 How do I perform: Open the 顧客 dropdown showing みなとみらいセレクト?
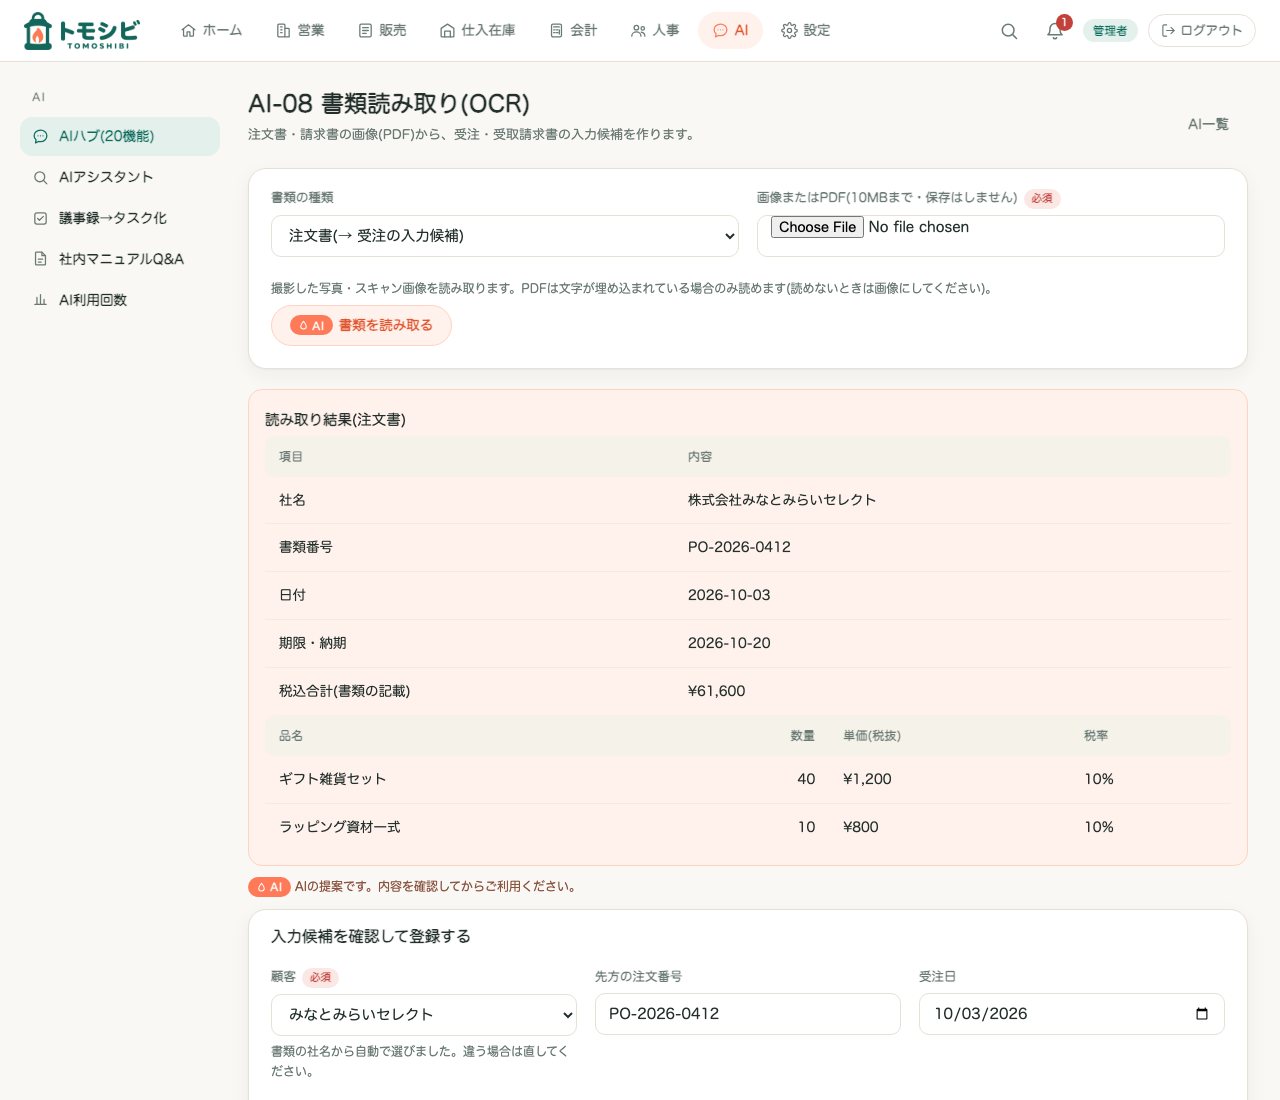point(424,1015)
